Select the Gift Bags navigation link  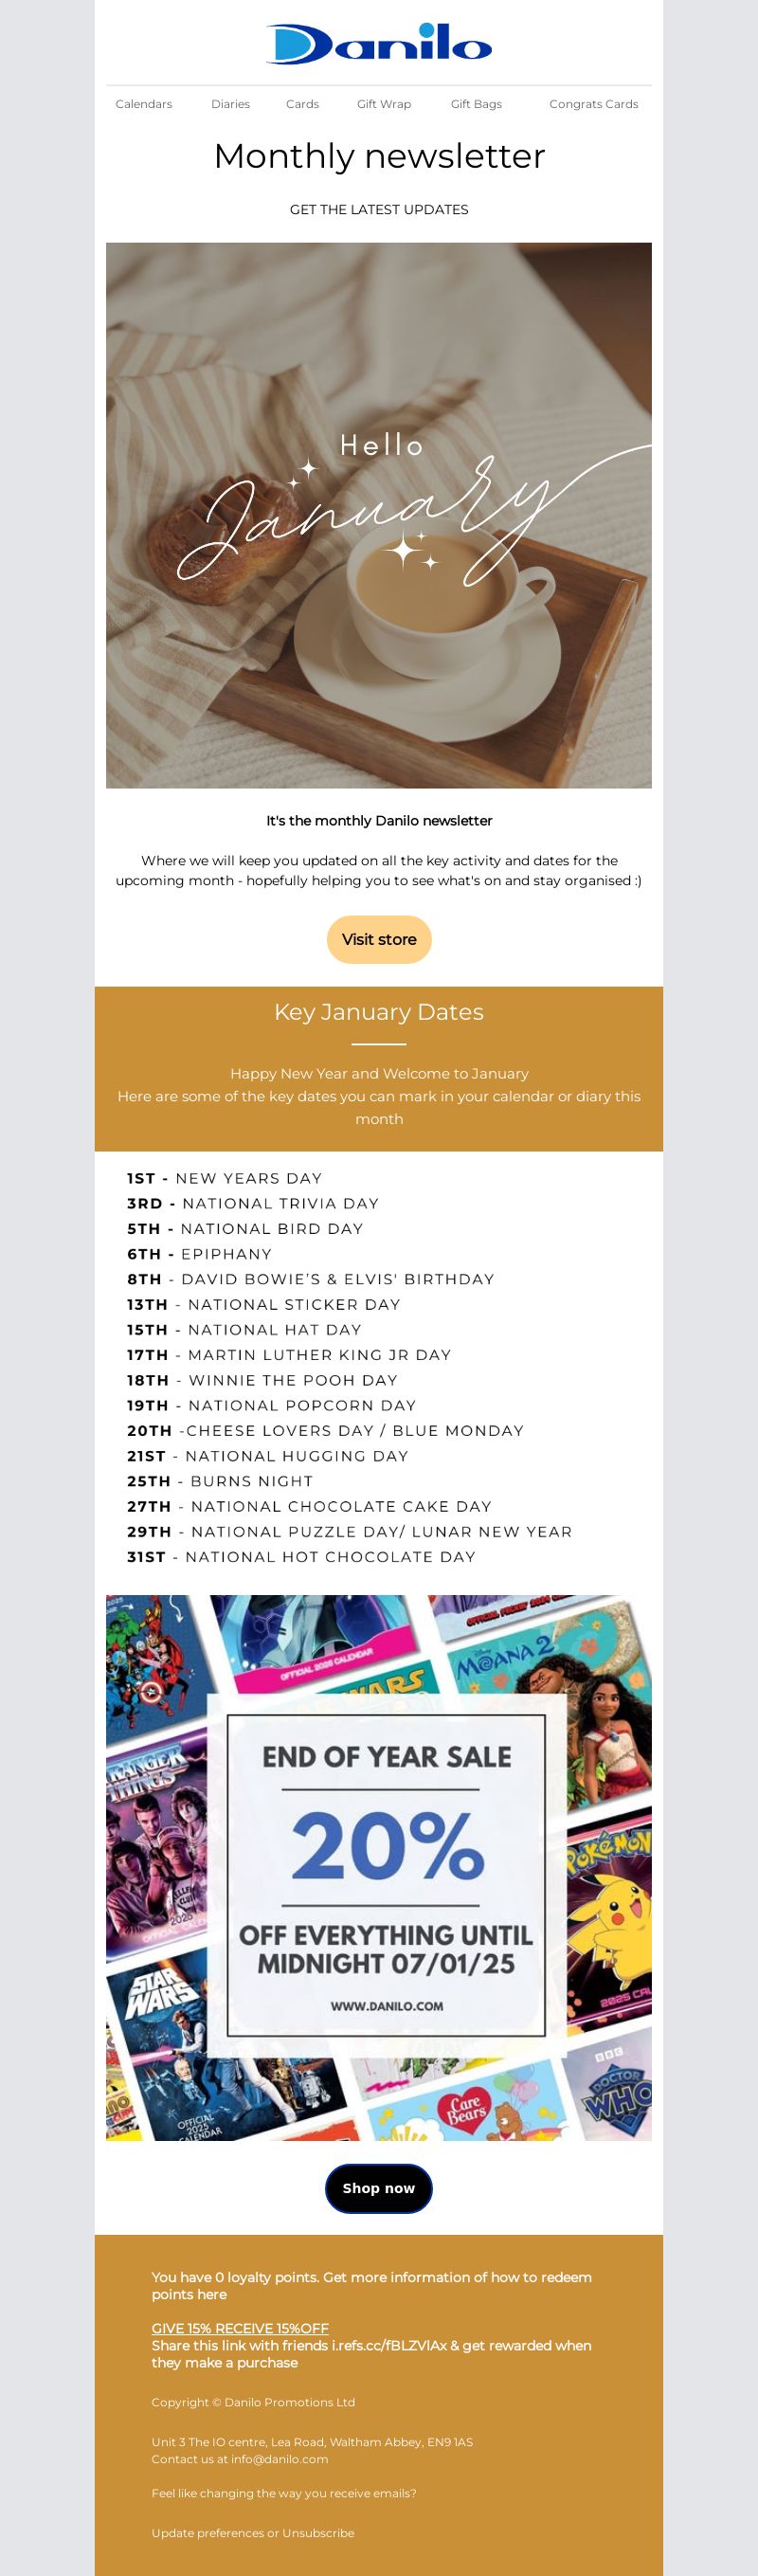476,104
